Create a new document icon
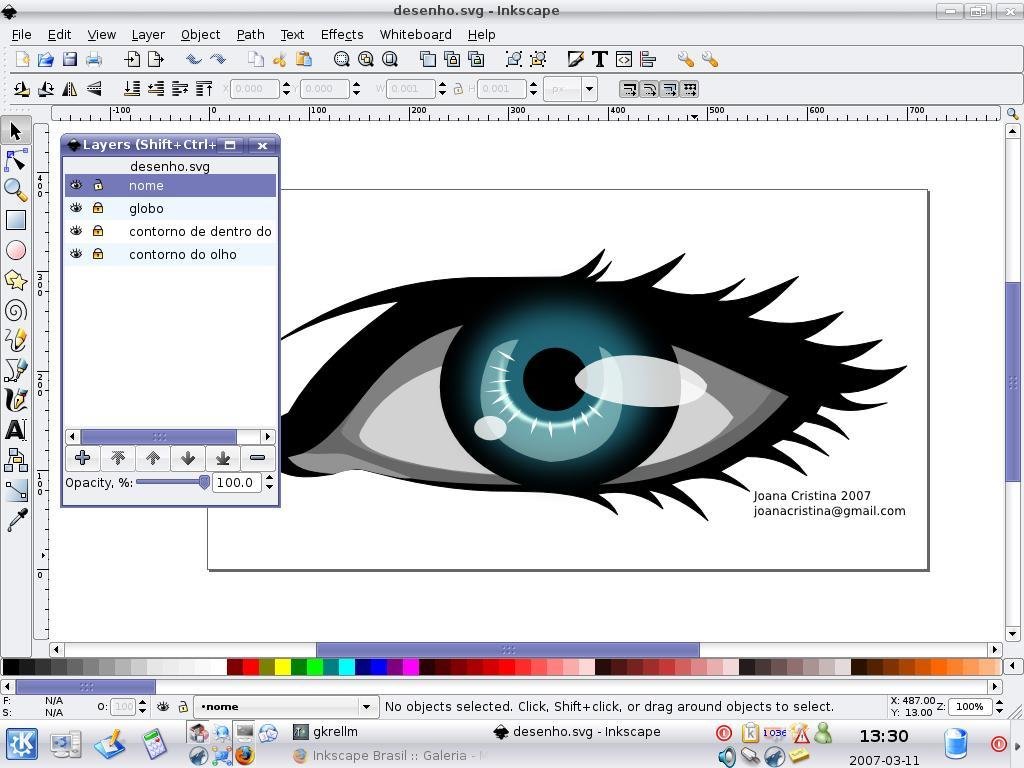The image size is (1024, 768). [x=22, y=59]
